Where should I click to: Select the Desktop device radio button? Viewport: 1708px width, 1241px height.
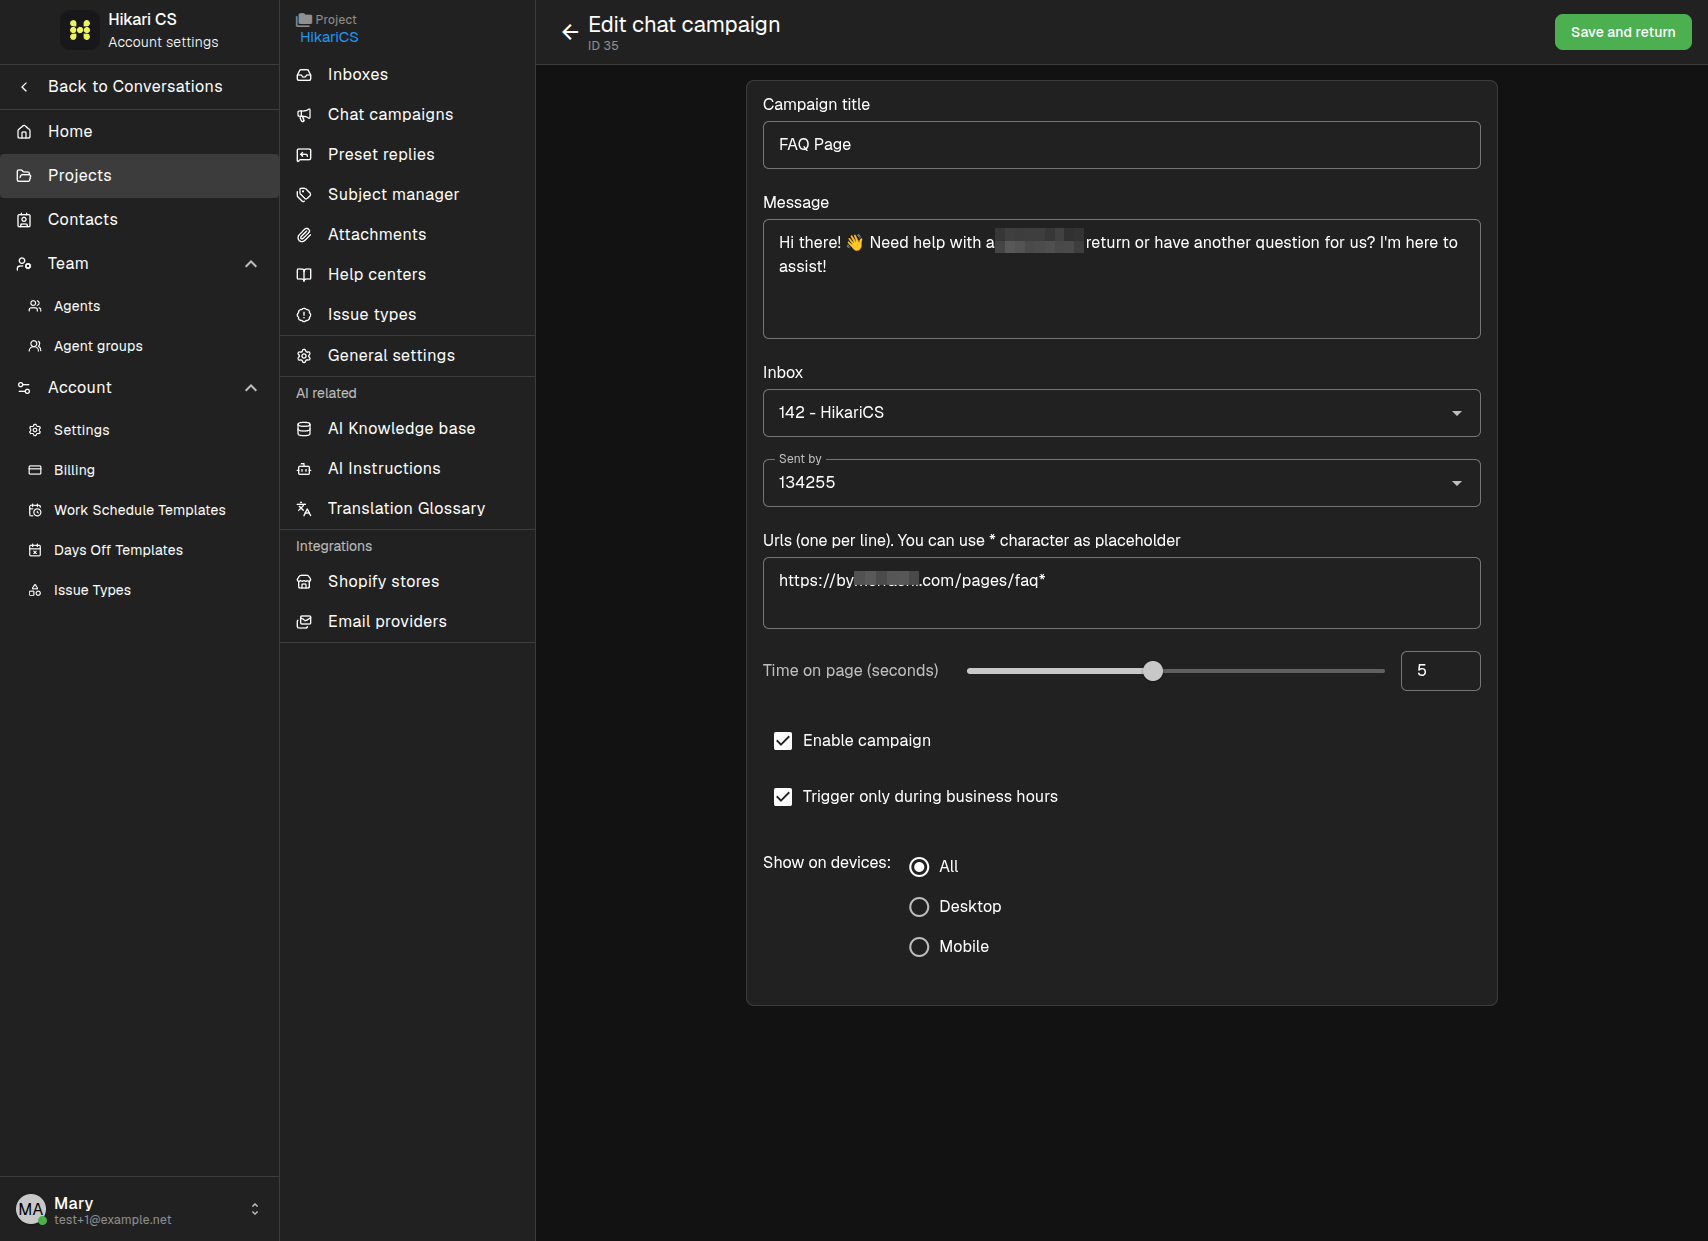pyautogui.click(x=919, y=907)
